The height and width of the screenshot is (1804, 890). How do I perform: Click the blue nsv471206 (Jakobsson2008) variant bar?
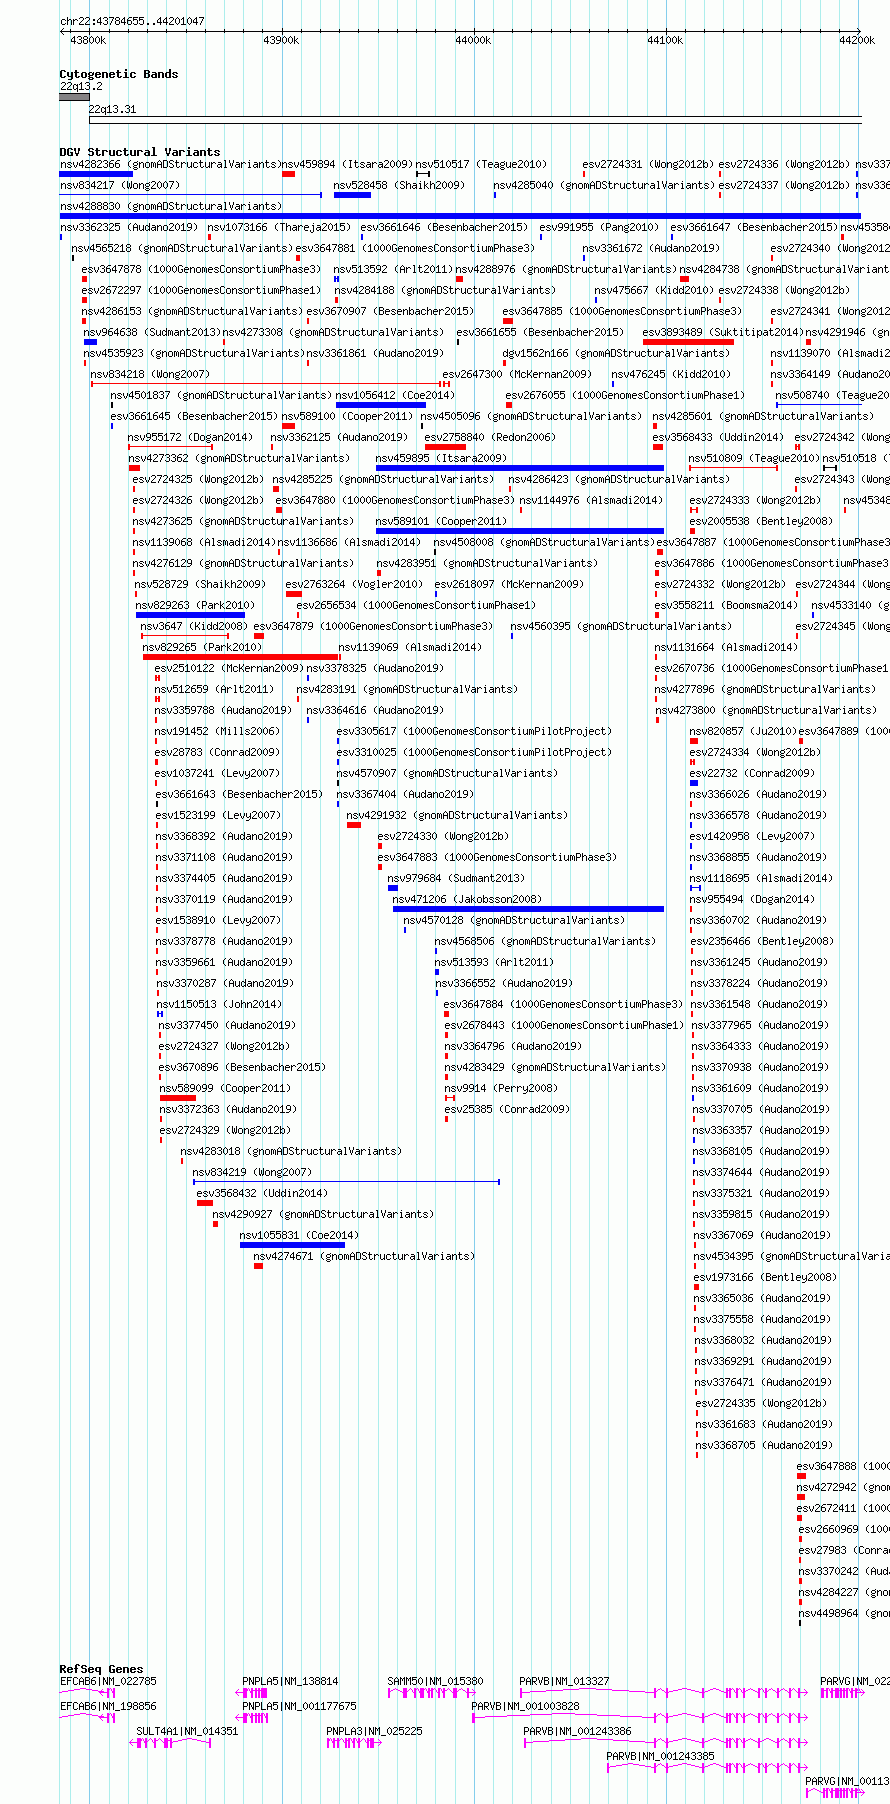528,909
